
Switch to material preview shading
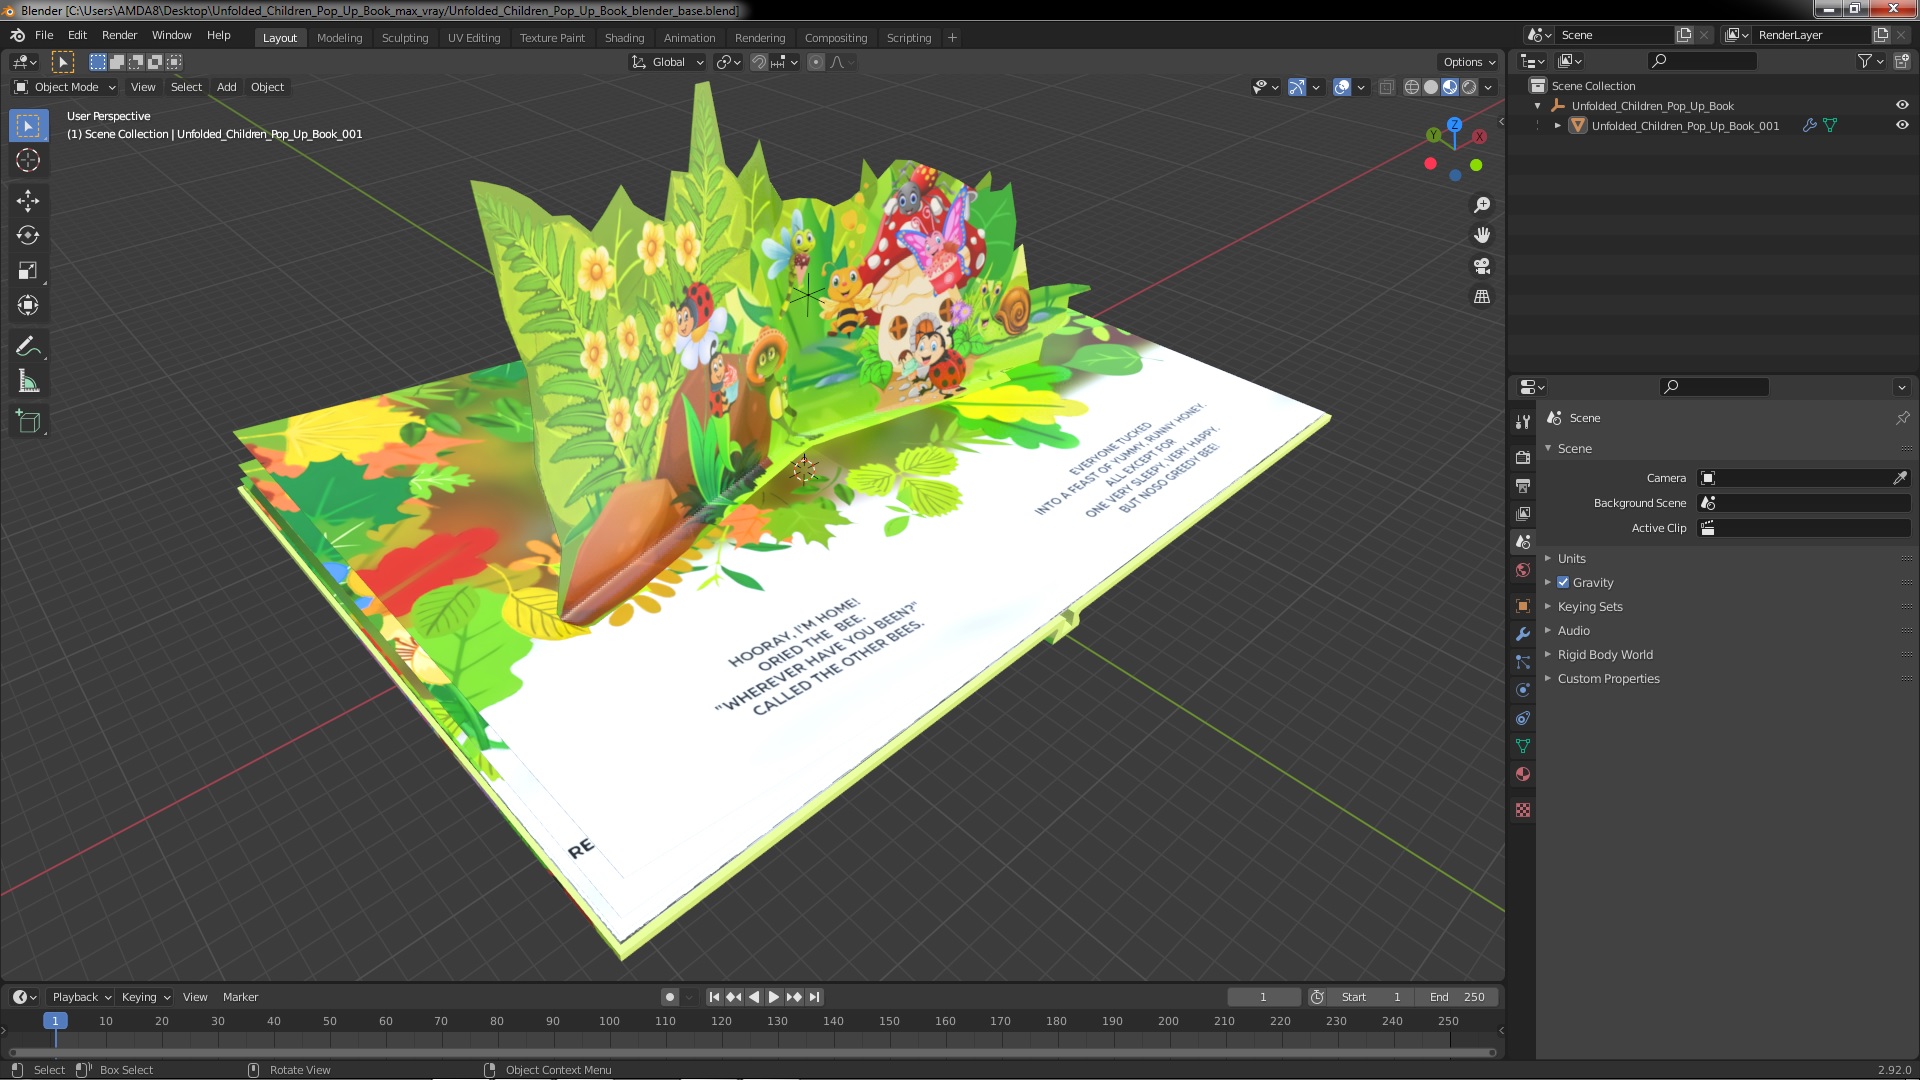pyautogui.click(x=1450, y=87)
